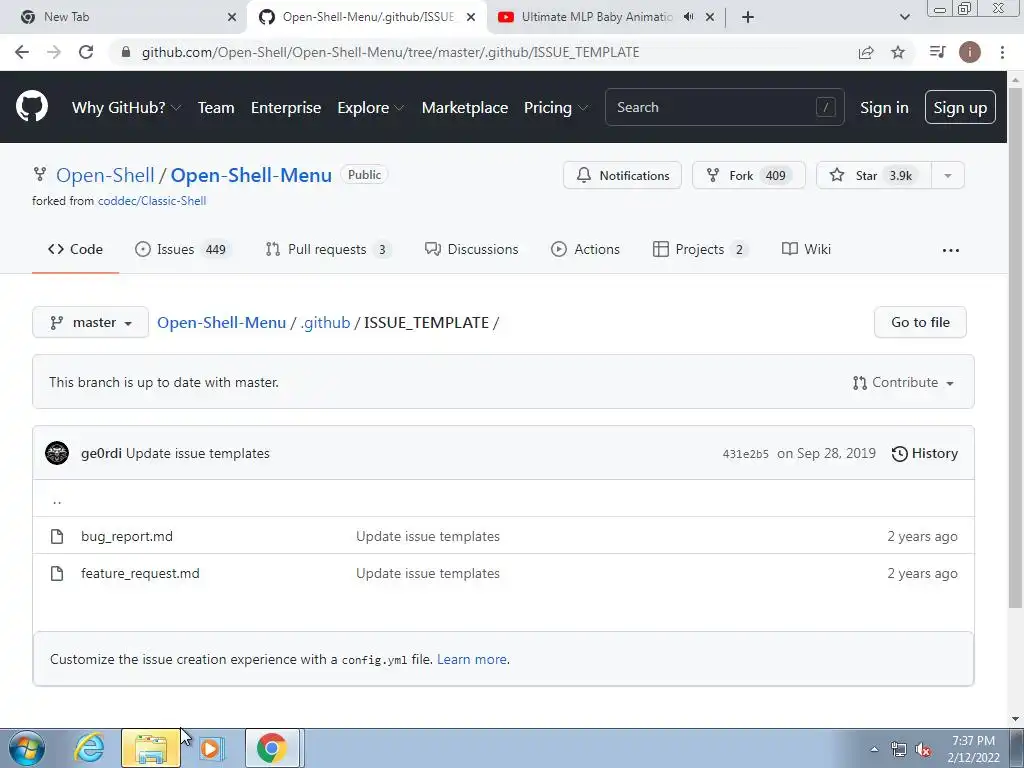Click the Sign in link

[884, 108]
